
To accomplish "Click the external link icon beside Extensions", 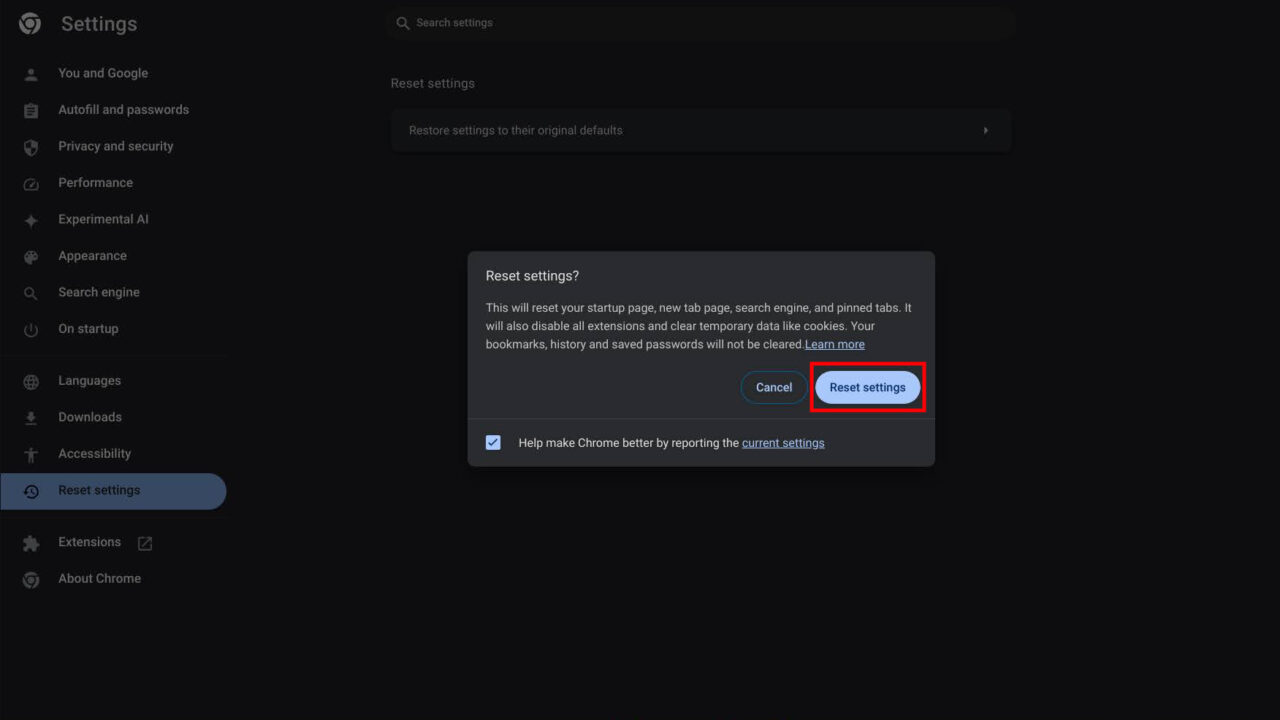I will (144, 542).
